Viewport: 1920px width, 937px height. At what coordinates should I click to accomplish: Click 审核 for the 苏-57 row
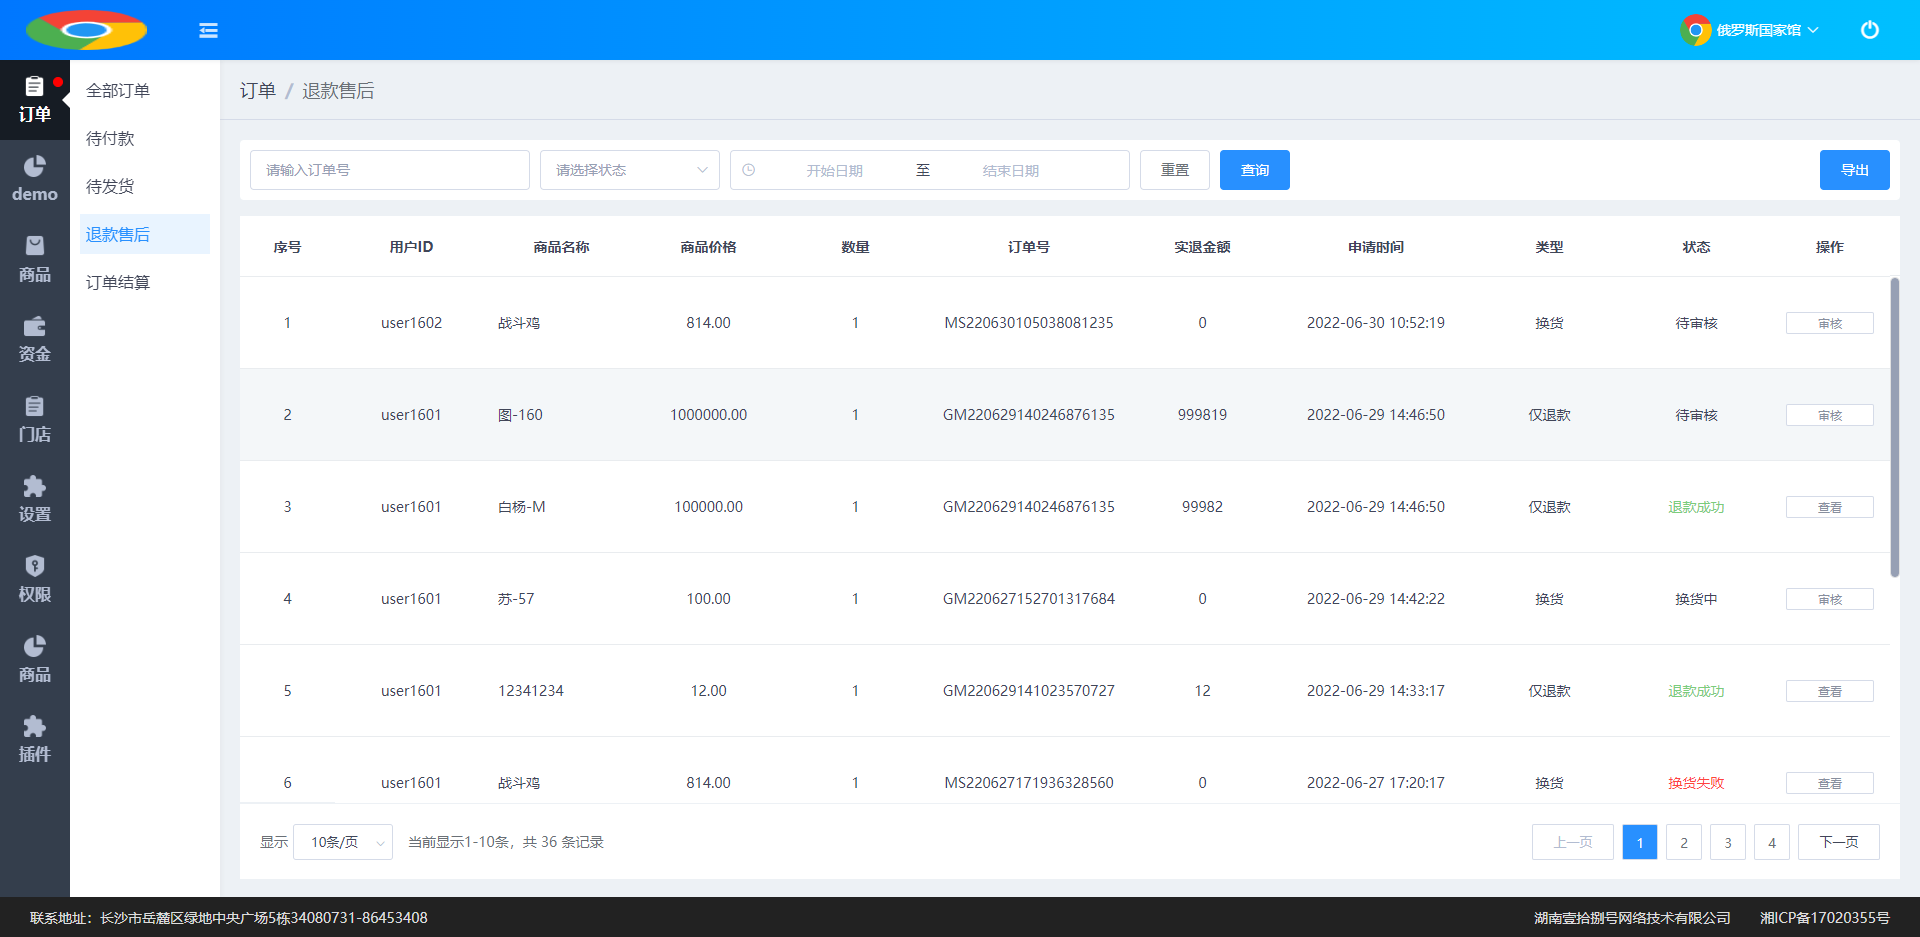pos(1830,599)
